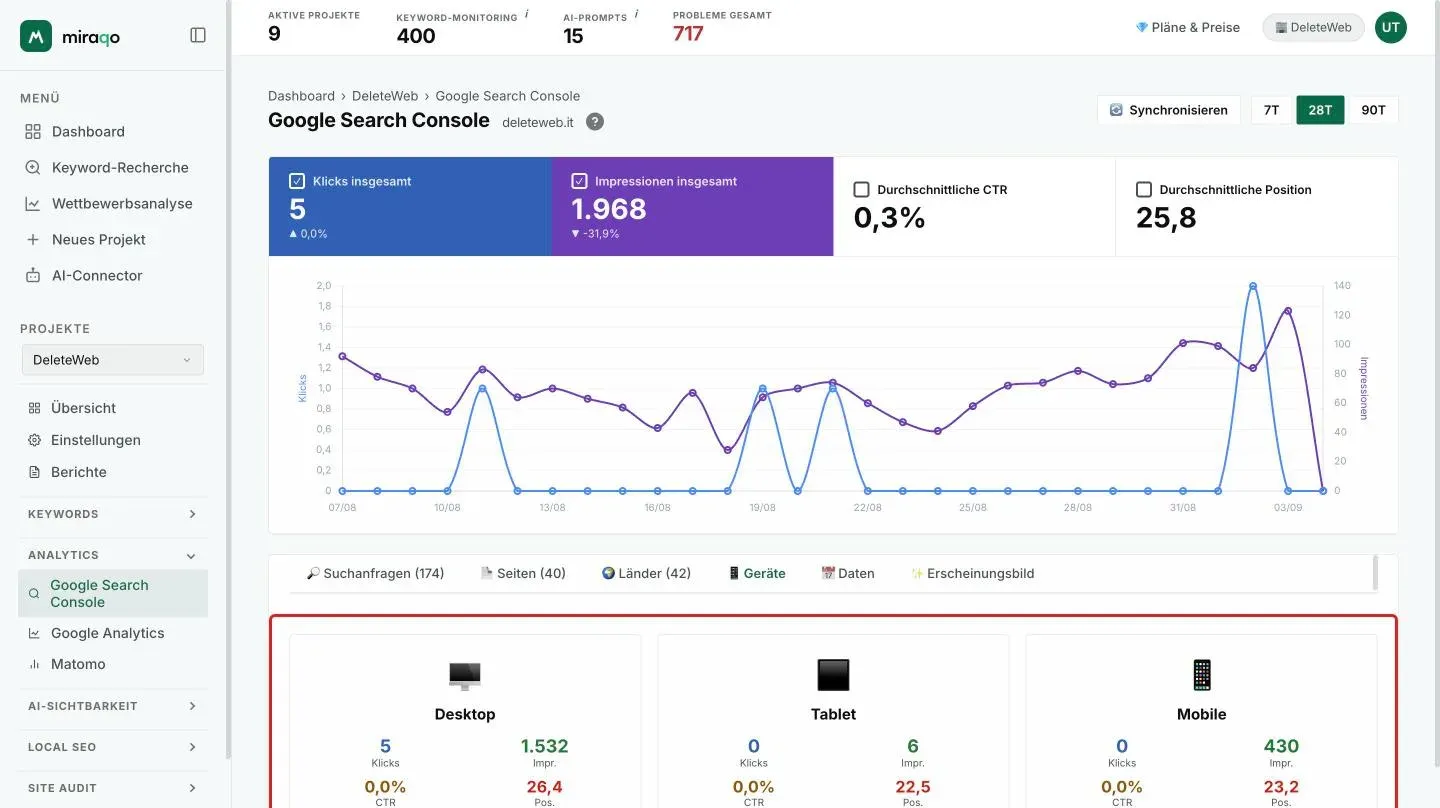The width and height of the screenshot is (1440, 808).
Task: Collapse the Analytics section
Action: (x=113, y=555)
